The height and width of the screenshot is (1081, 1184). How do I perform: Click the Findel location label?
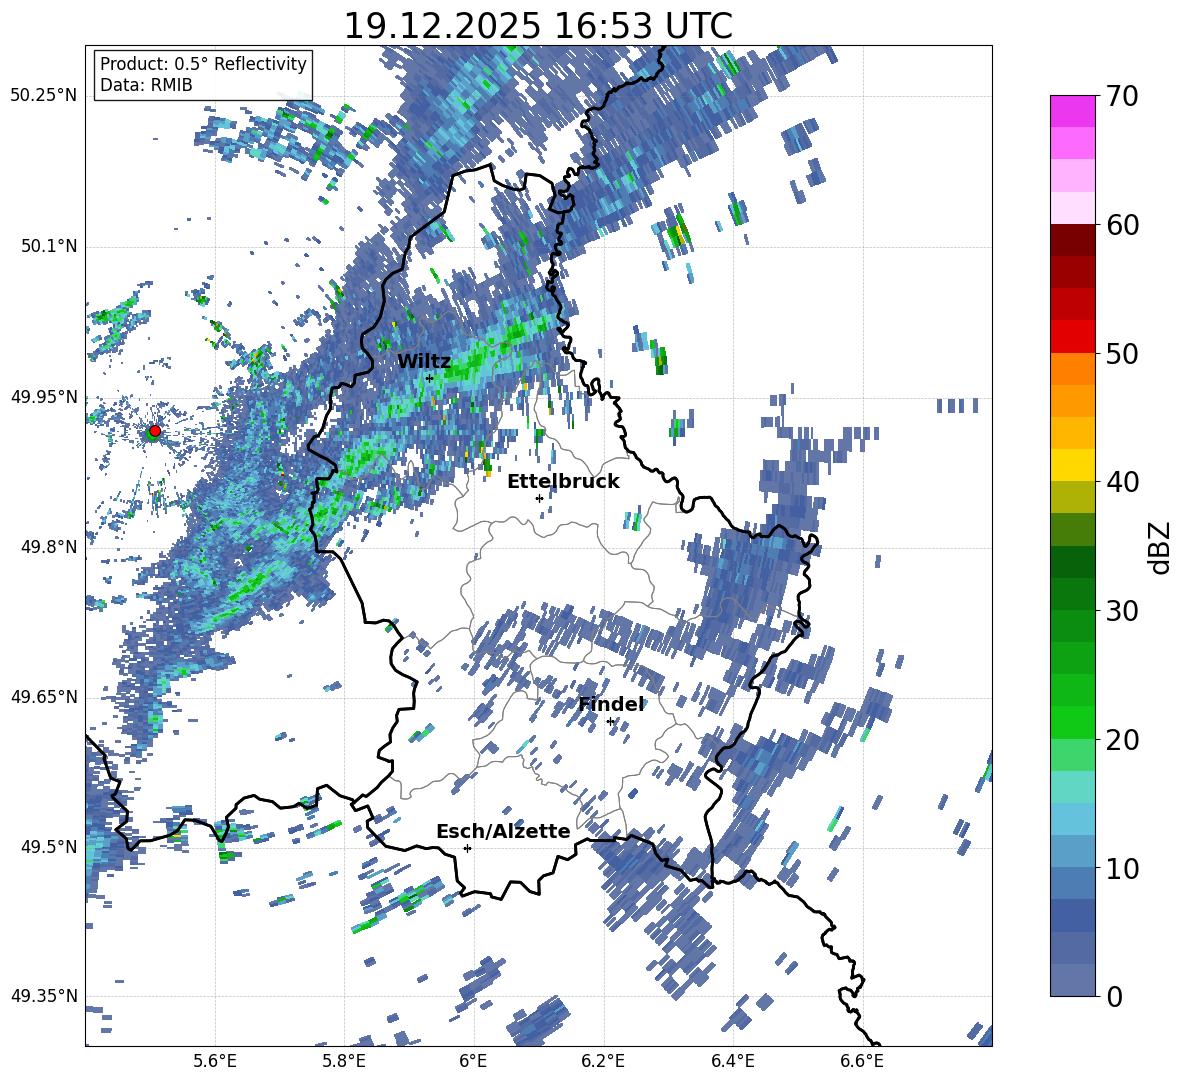(611, 704)
